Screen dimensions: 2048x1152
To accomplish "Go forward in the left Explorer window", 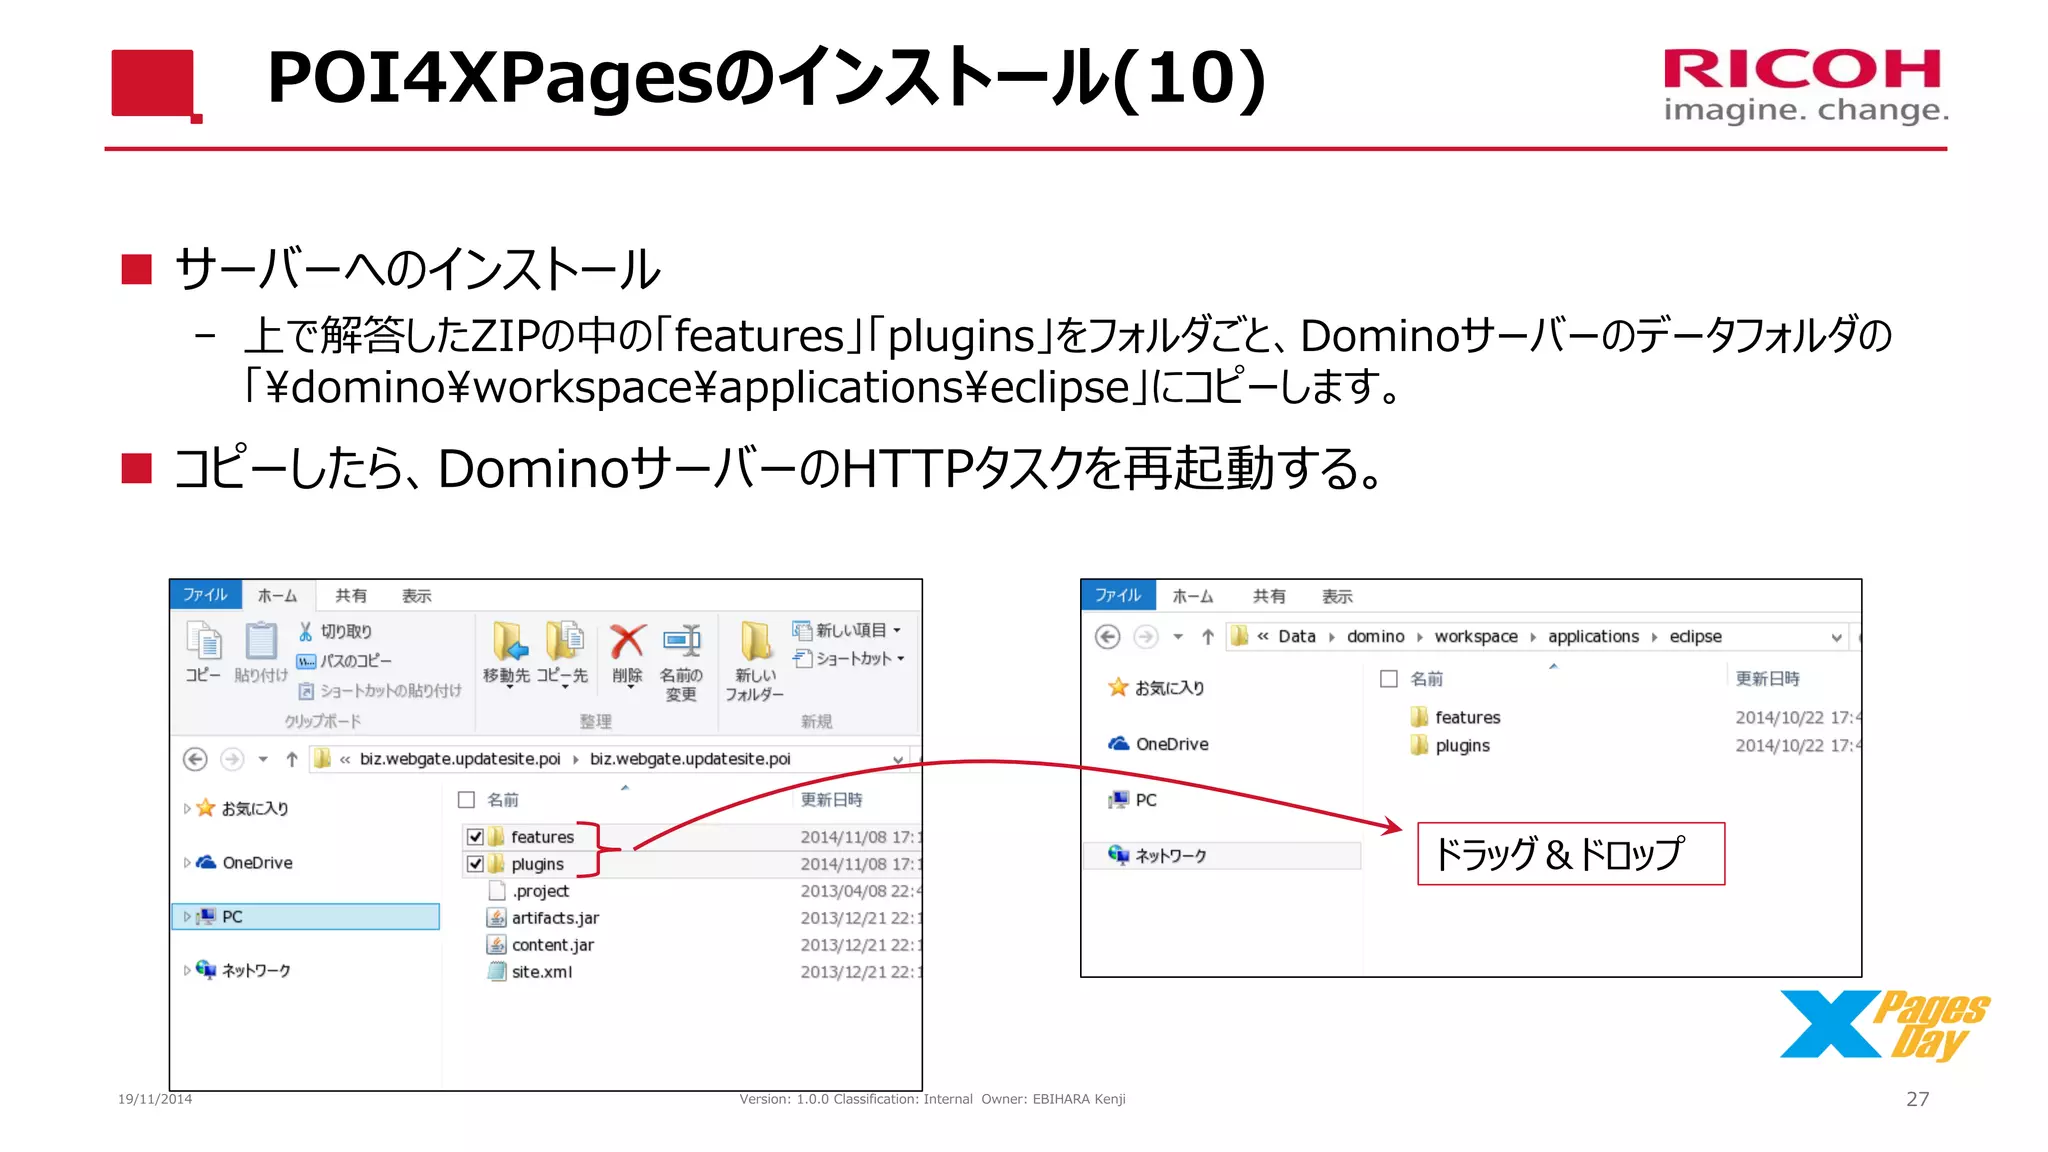I will pyautogui.click(x=232, y=759).
